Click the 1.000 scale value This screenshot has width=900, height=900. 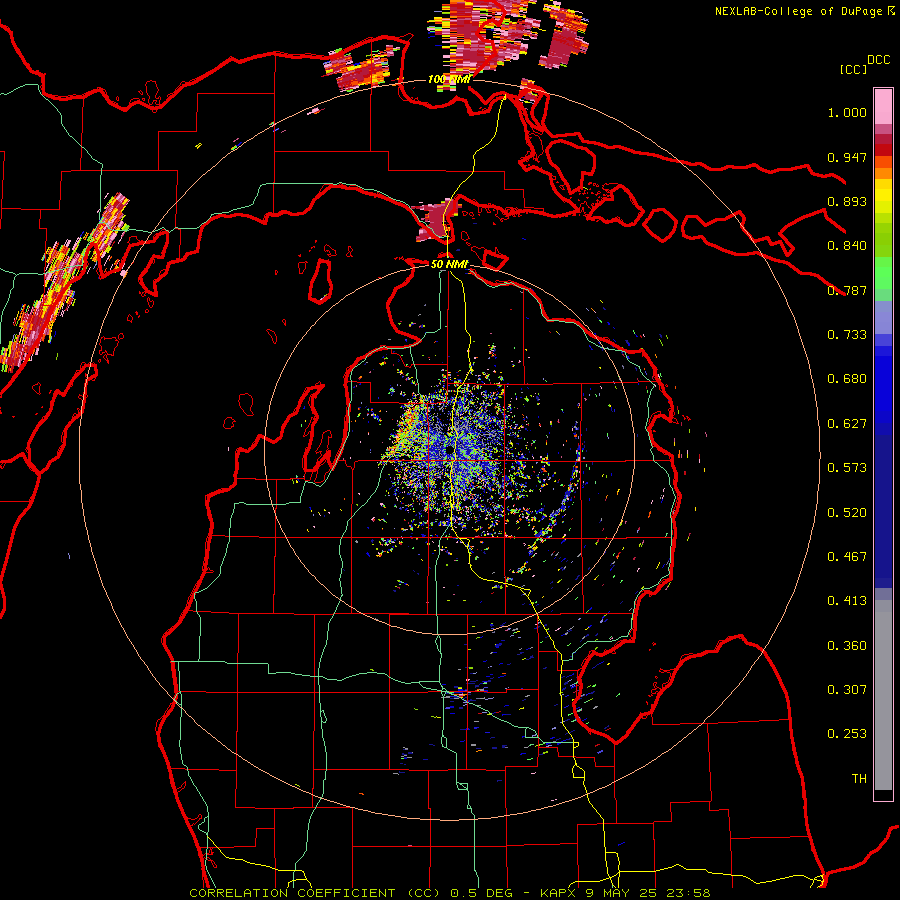847,112
